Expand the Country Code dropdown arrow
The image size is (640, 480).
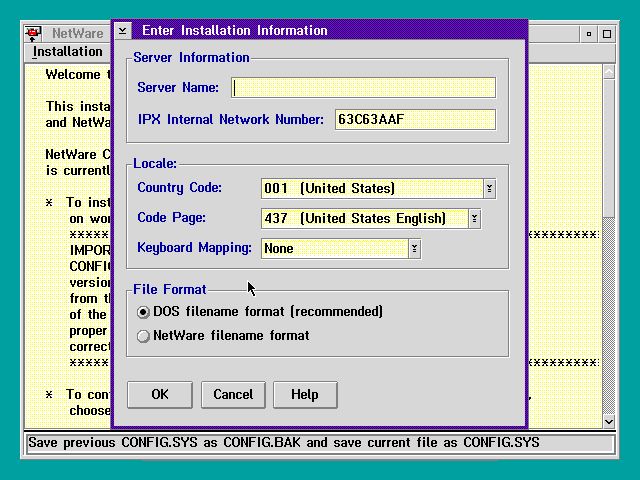coord(489,189)
